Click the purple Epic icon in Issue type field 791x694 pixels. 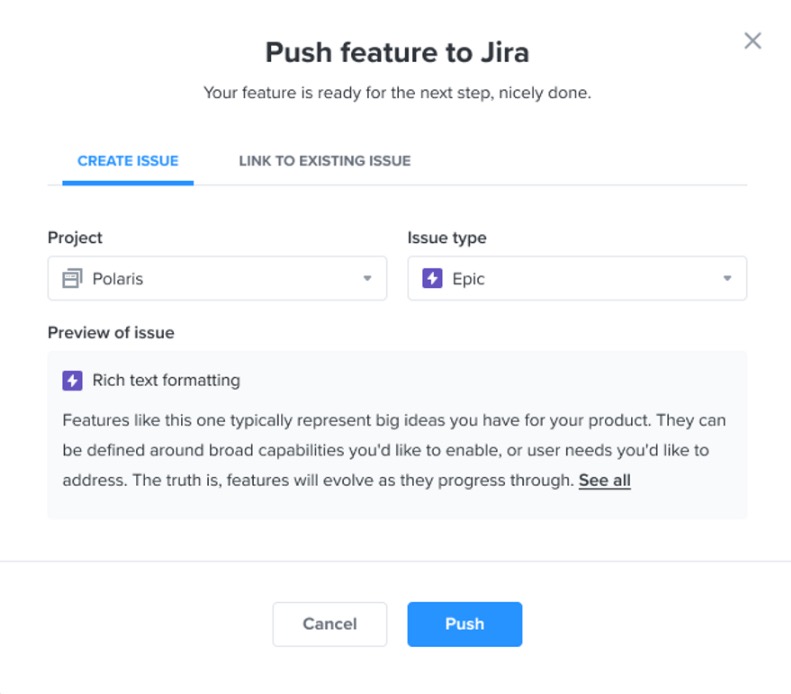tap(432, 279)
